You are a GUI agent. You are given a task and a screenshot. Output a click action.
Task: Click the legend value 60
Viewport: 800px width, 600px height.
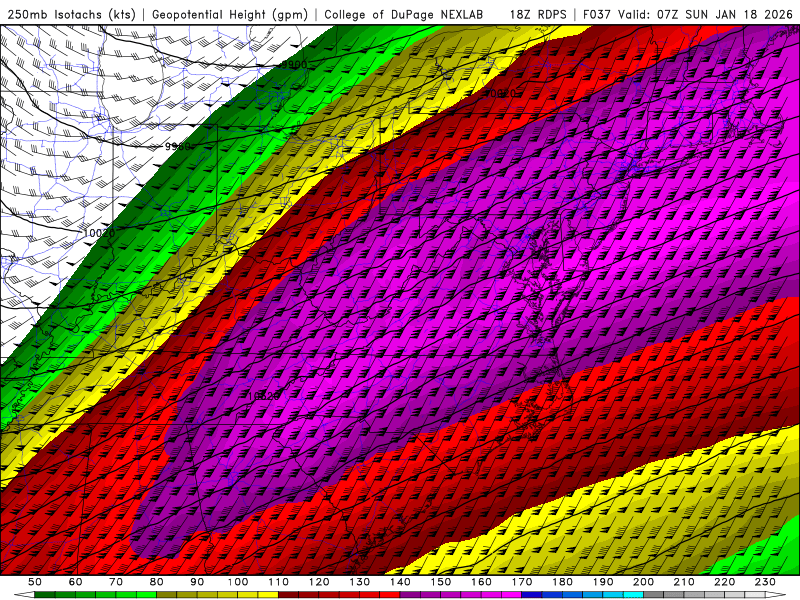tap(75, 582)
